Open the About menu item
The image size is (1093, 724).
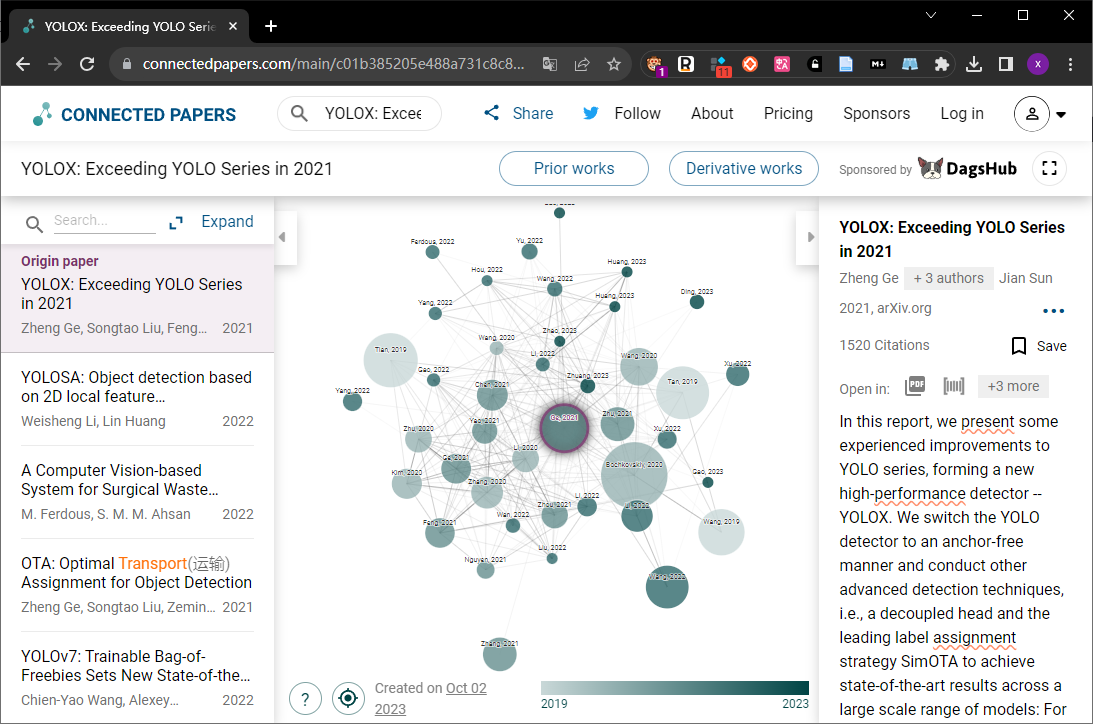(x=712, y=114)
